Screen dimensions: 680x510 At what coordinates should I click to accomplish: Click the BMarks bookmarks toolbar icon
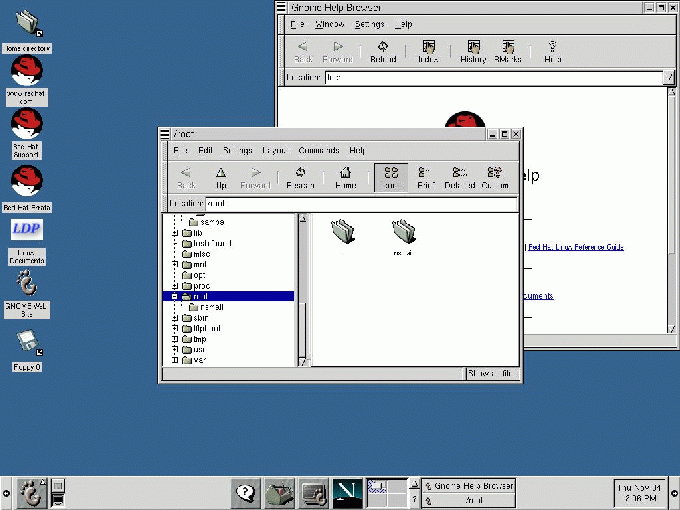508,51
